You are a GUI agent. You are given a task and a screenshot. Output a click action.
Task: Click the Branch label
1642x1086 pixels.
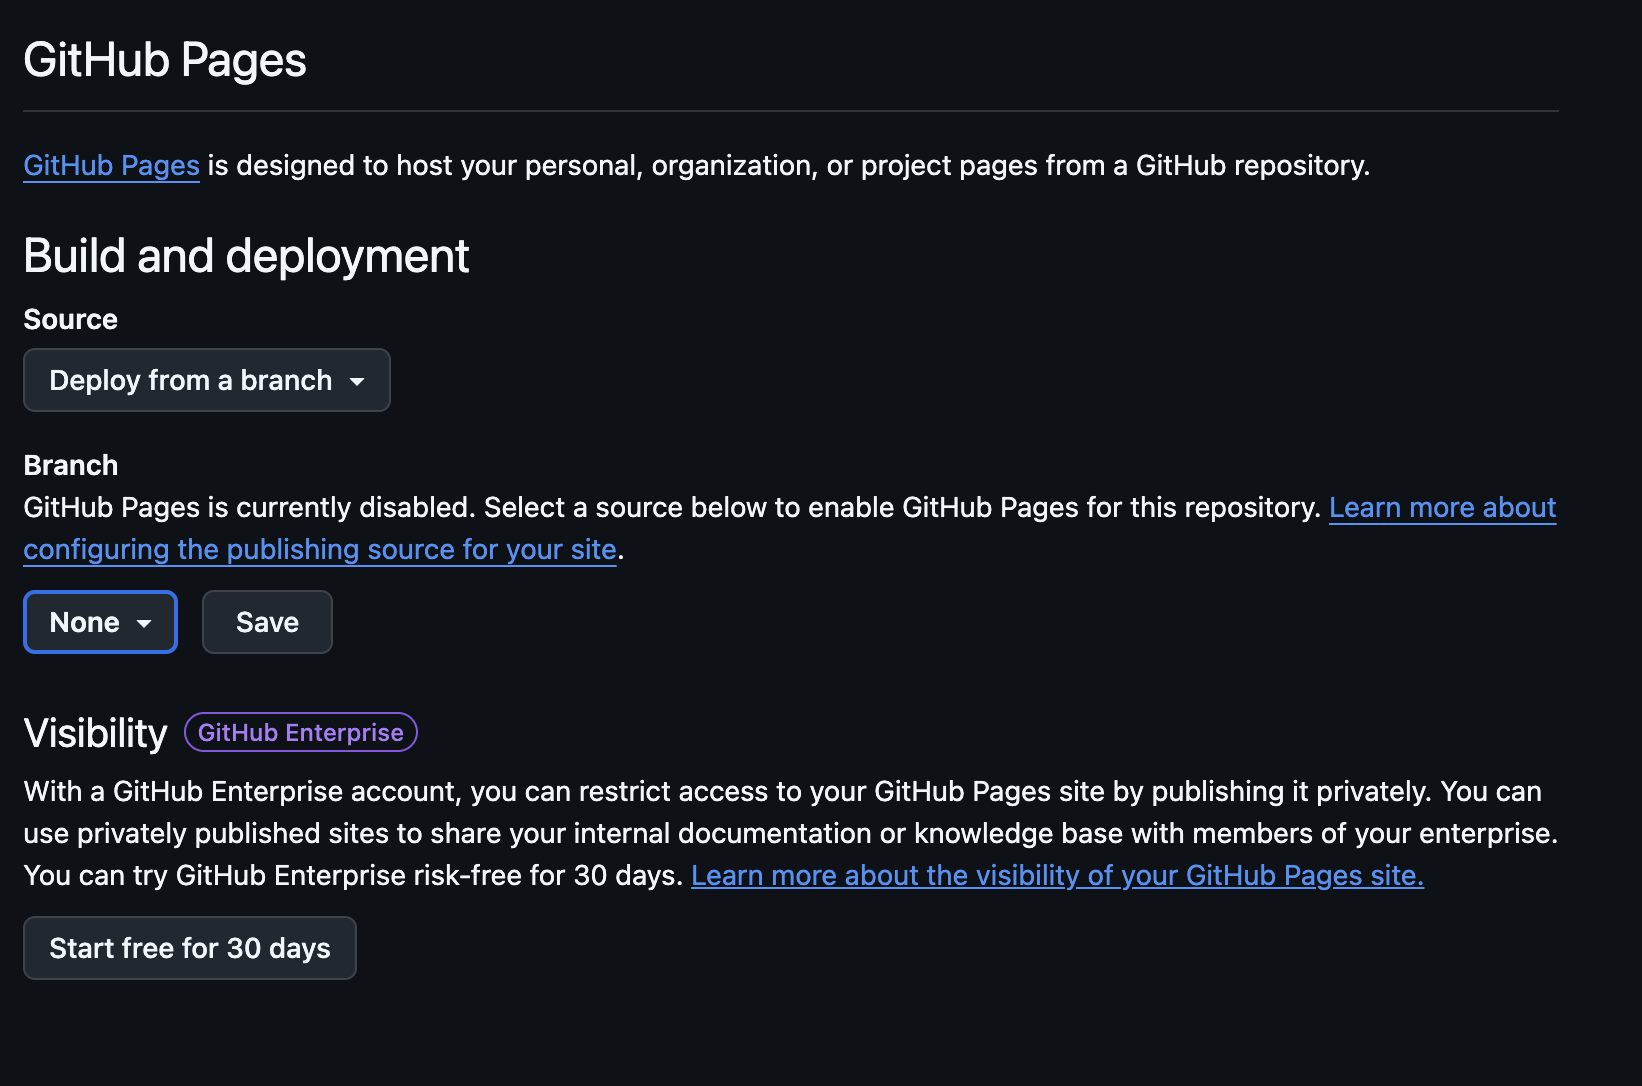[70, 465]
